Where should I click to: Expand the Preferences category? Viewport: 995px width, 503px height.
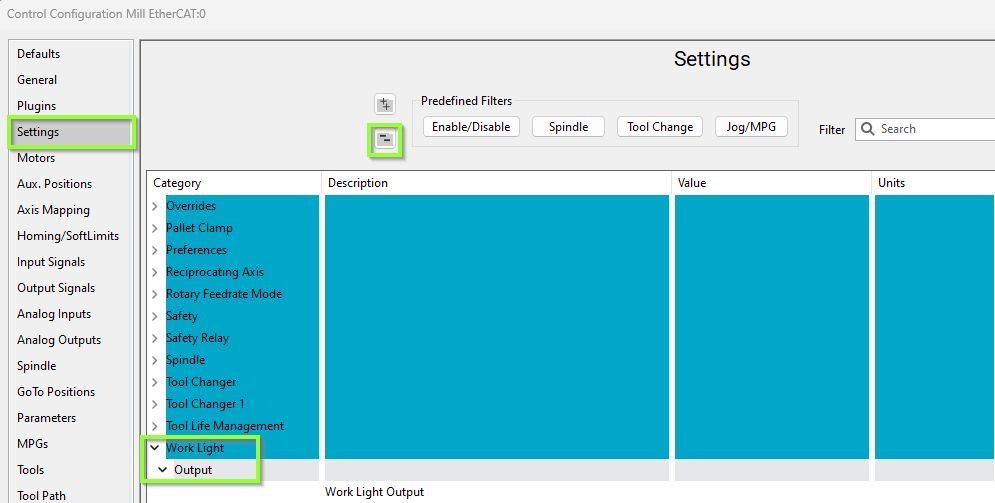[x=155, y=250]
